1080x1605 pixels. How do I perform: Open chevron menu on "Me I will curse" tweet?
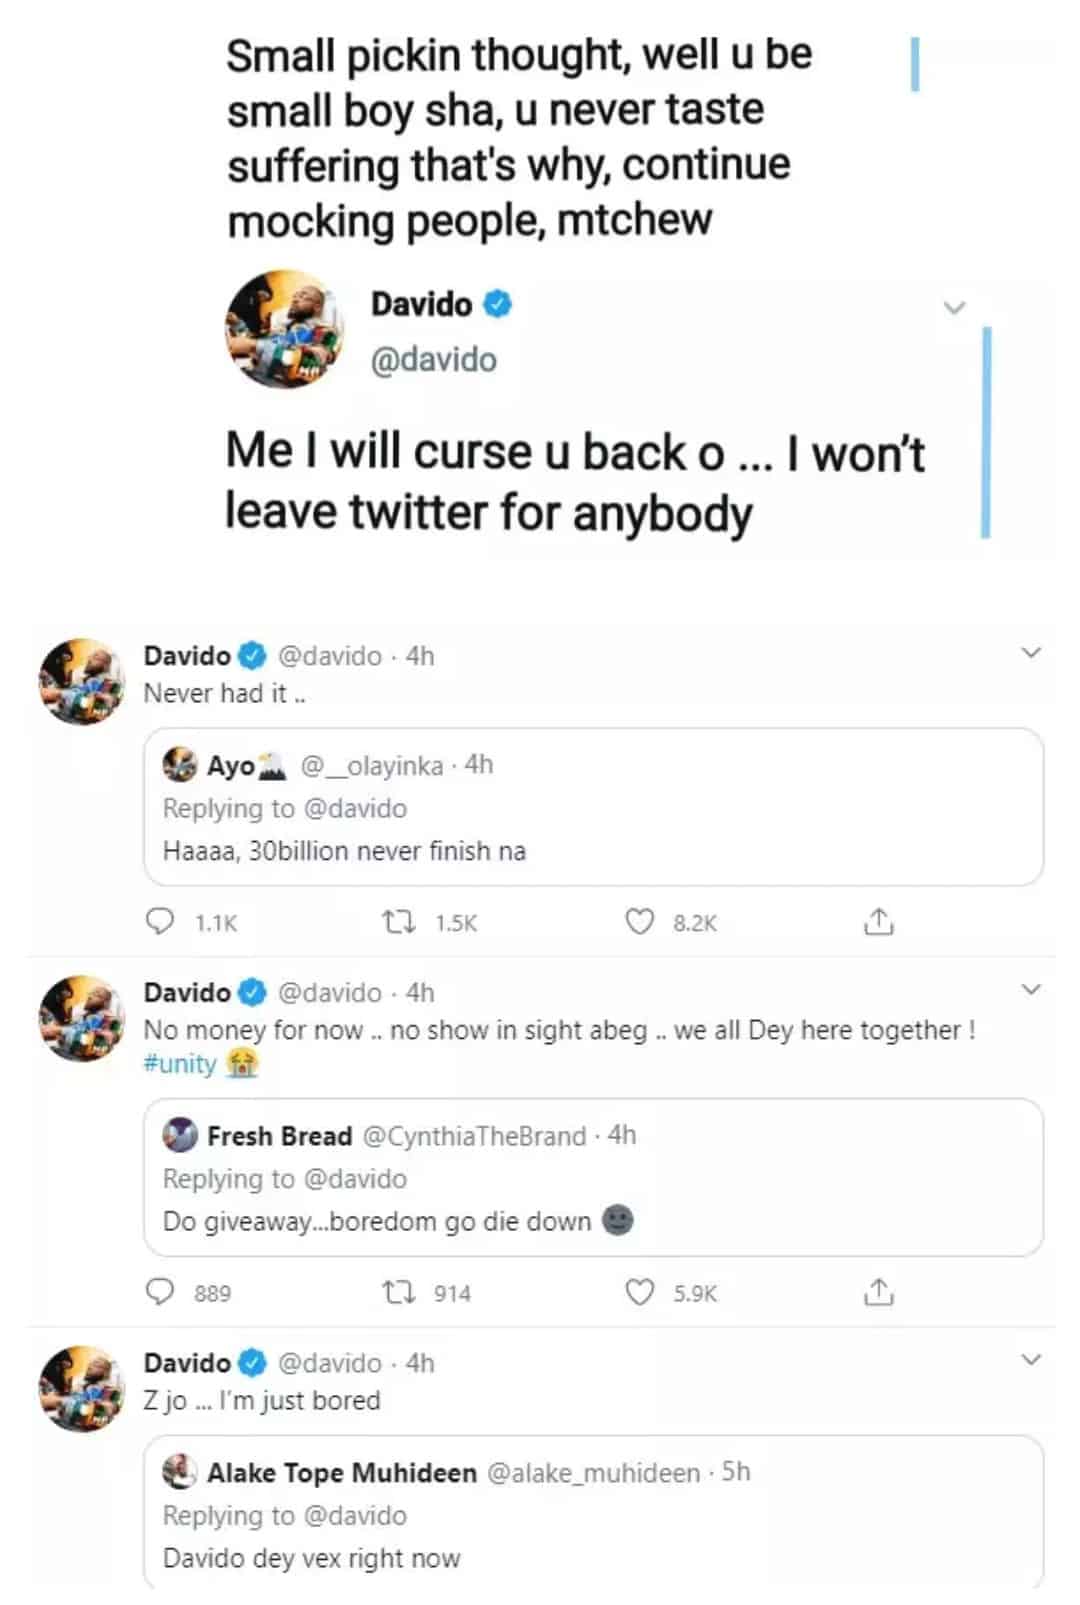955,307
